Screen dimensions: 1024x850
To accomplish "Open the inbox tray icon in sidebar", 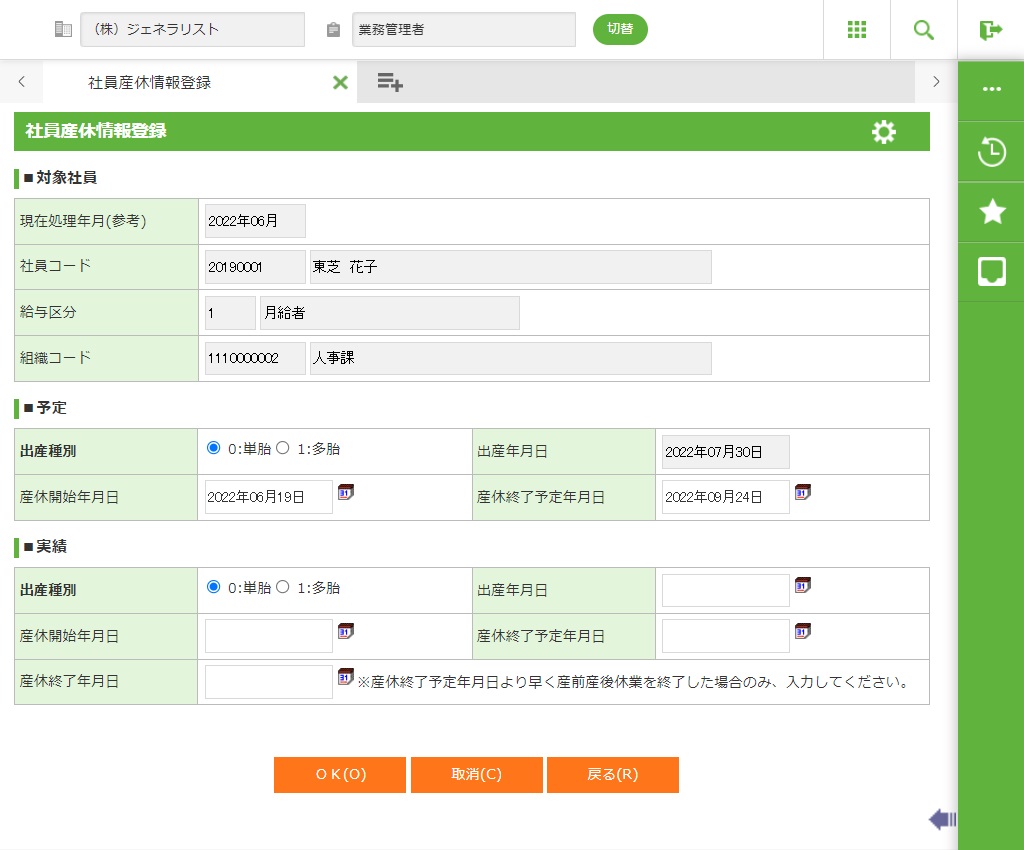I will [x=991, y=271].
